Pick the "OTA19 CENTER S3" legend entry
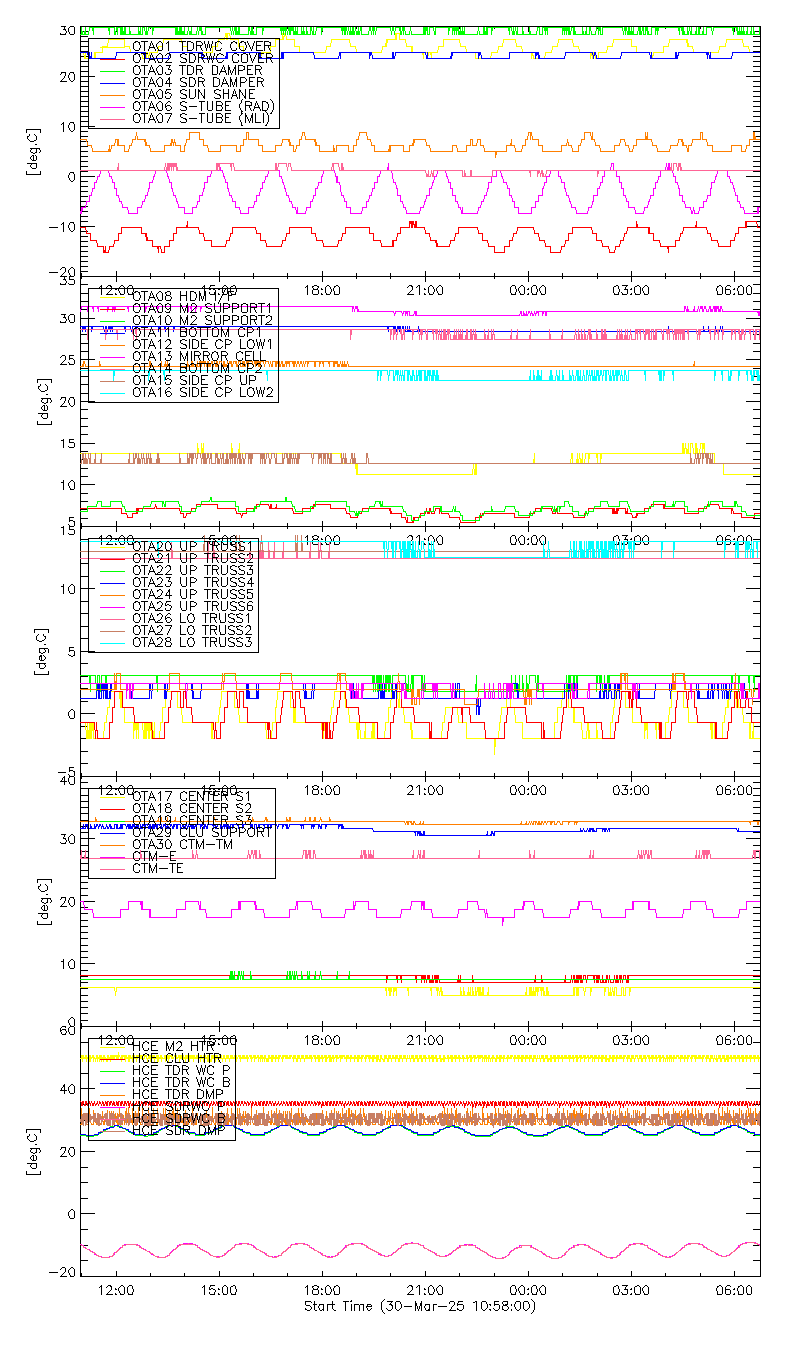 pyautogui.click(x=192, y=820)
